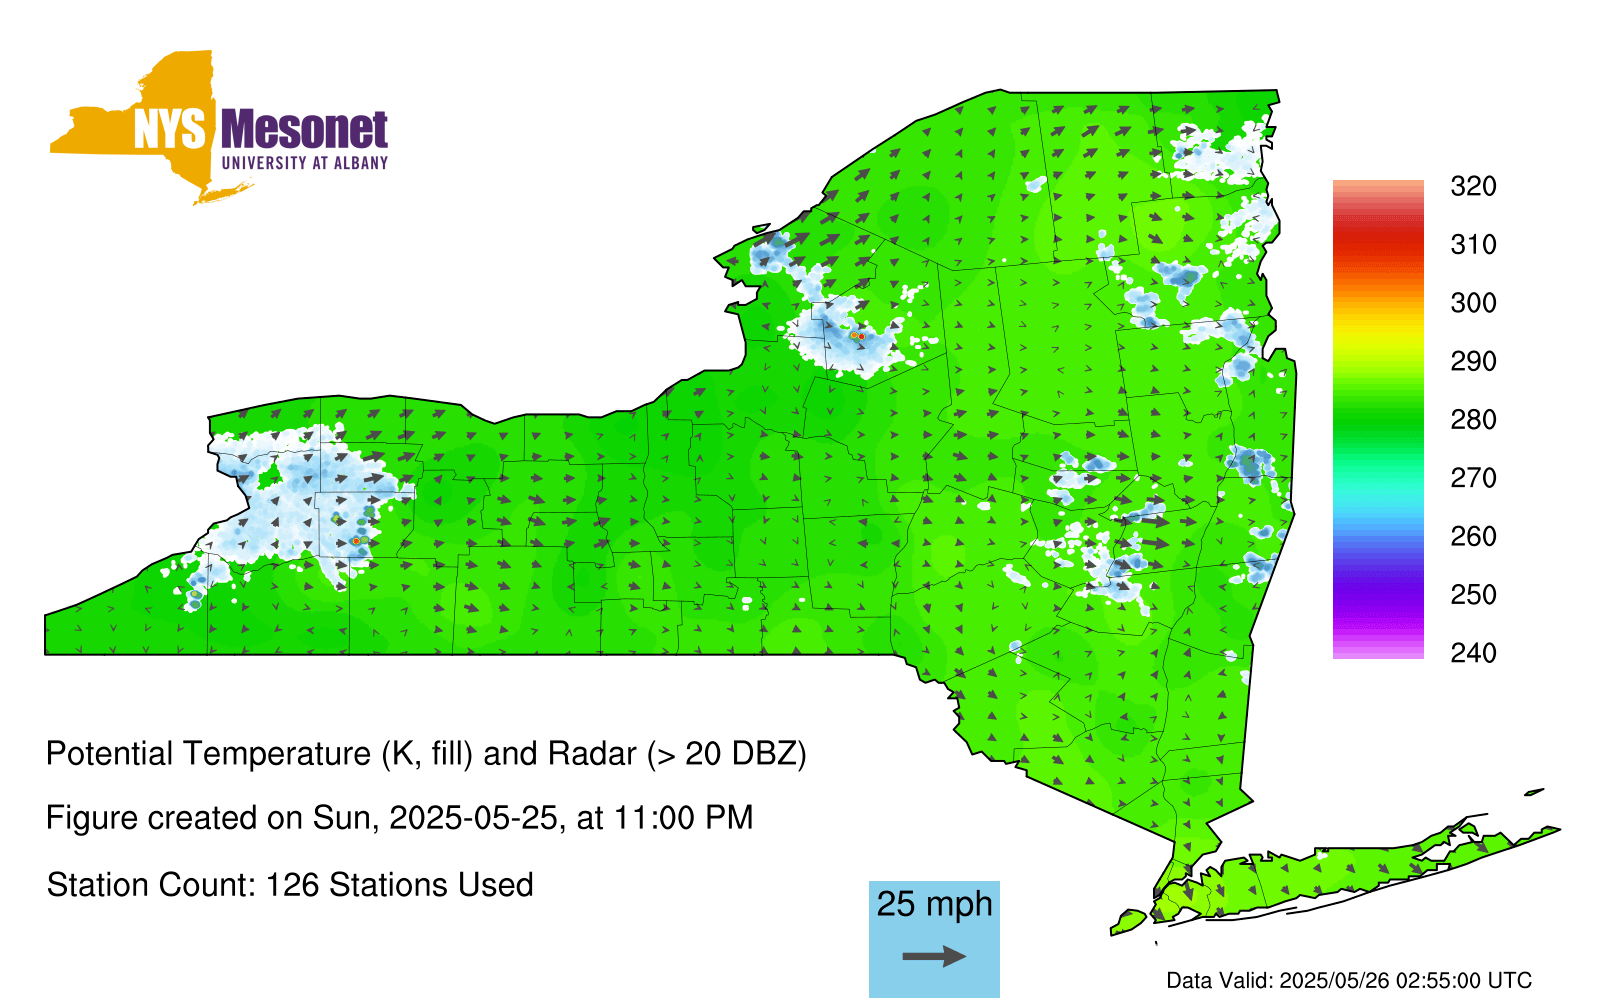Screen dimensions: 1600x1000
Task: Click the 300 colorbar label
Action: 1473,303
